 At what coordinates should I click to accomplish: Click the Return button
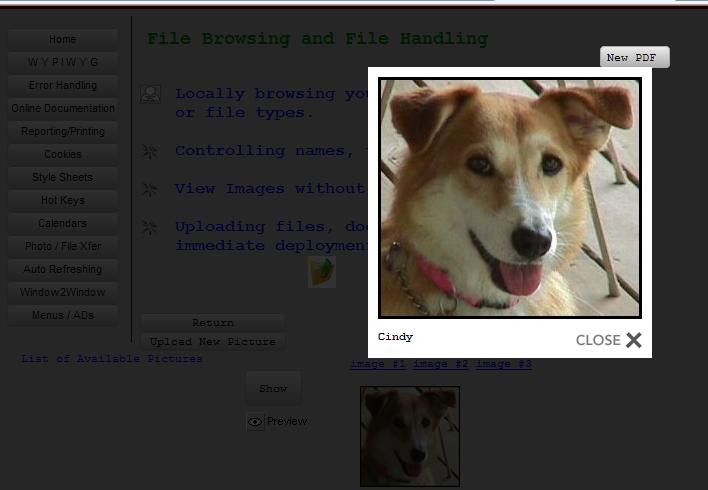[x=212, y=323]
